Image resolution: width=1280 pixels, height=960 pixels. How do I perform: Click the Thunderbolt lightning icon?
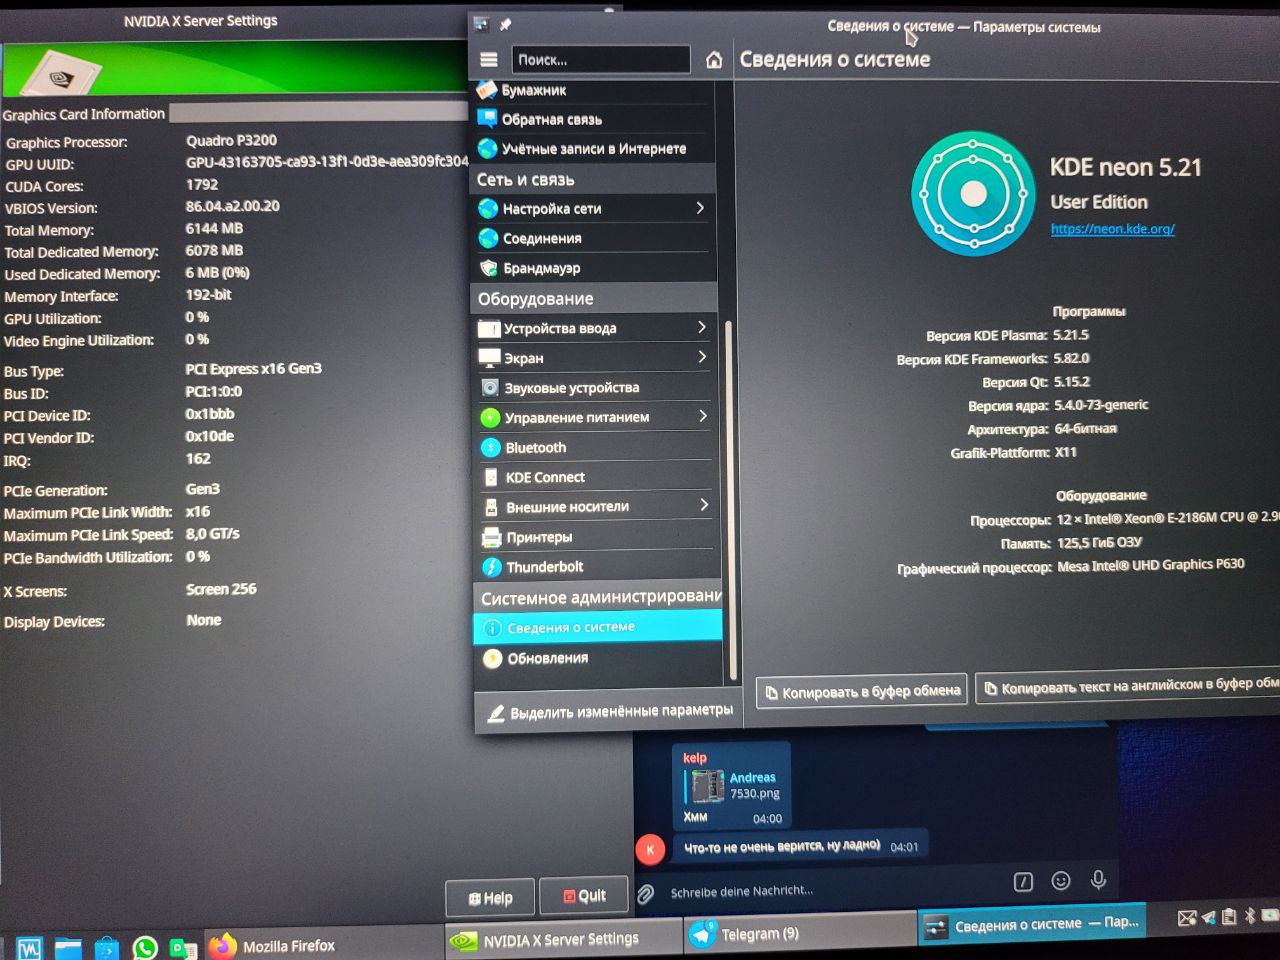click(x=492, y=567)
